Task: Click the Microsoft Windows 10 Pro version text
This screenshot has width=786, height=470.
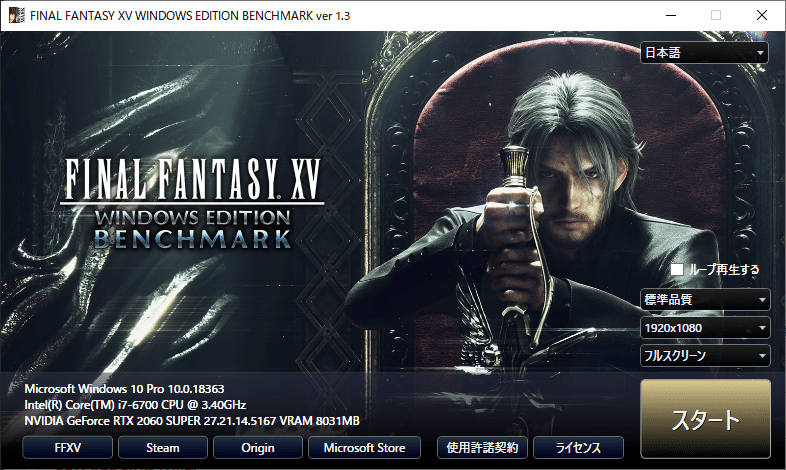Action: click(124, 389)
